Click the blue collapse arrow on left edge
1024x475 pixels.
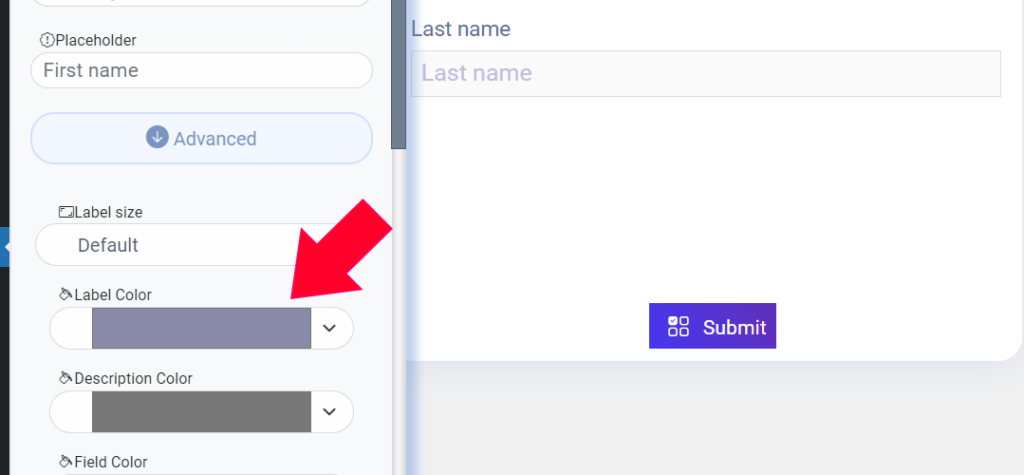[5, 247]
